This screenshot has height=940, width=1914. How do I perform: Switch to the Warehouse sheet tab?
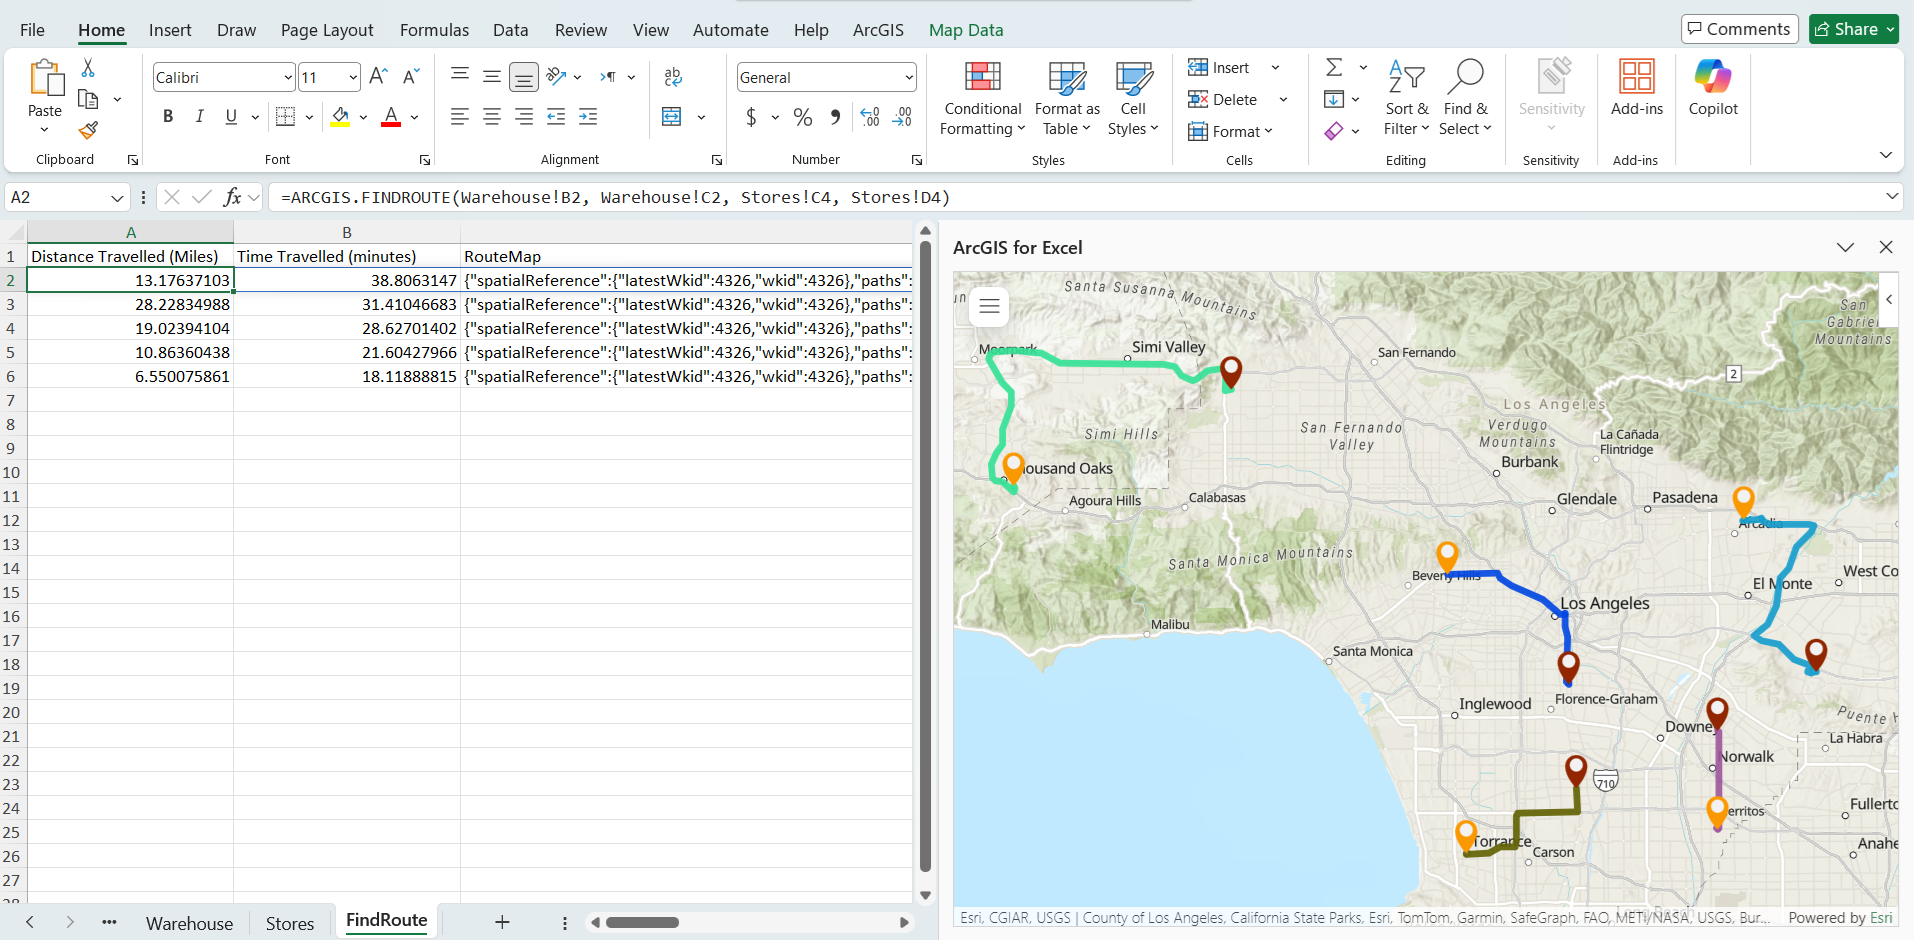tap(189, 923)
